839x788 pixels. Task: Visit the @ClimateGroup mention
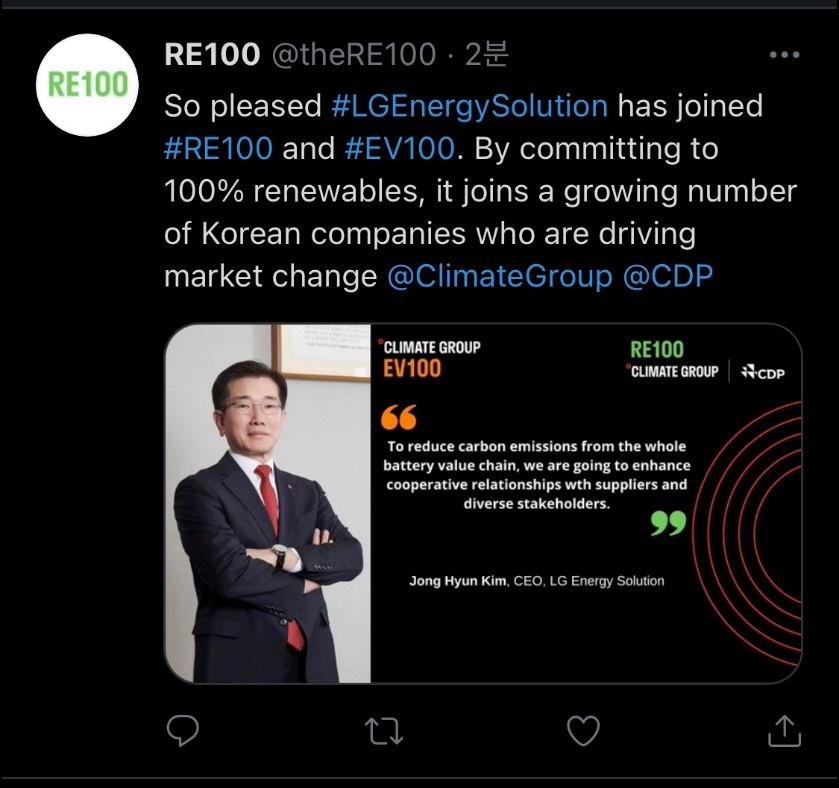coord(499,276)
